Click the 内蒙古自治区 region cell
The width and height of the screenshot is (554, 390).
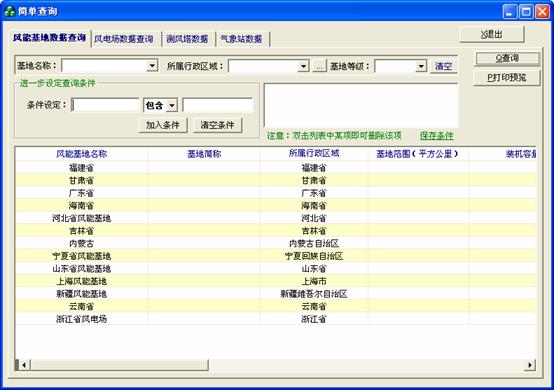pyautogui.click(x=314, y=243)
